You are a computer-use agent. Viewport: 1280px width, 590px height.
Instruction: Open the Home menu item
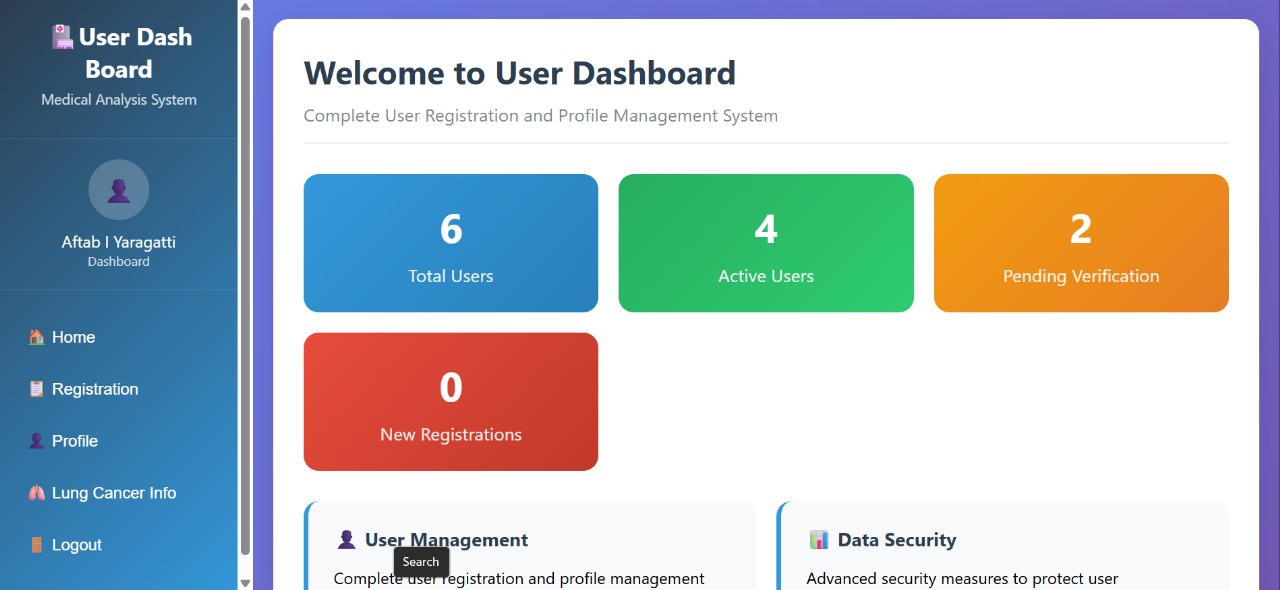pyautogui.click(x=74, y=337)
